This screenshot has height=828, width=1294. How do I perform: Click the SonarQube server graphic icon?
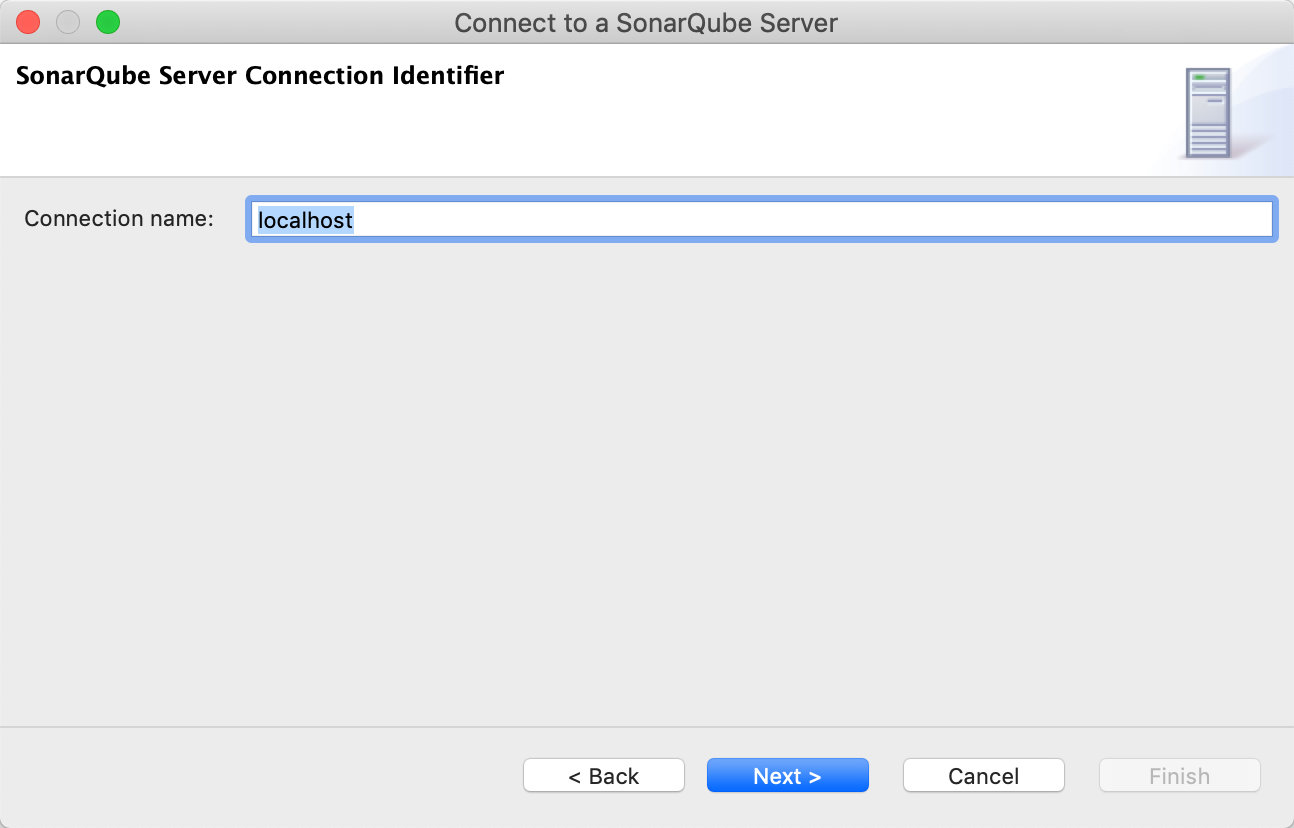[x=1207, y=112]
